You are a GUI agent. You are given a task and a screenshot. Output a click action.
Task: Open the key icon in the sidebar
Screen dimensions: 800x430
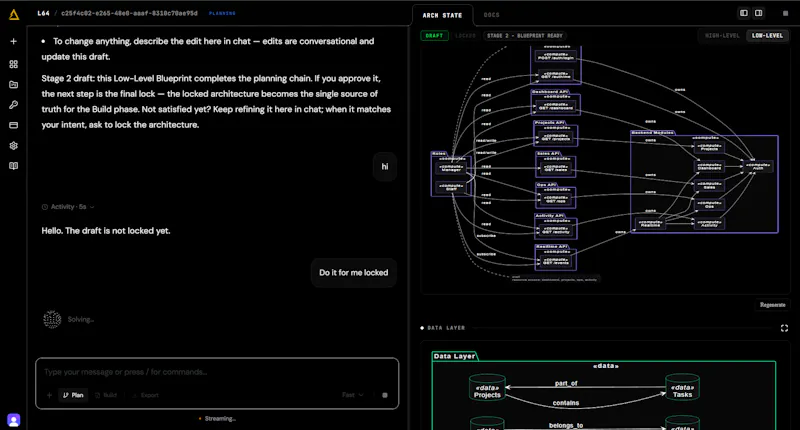click(x=14, y=105)
